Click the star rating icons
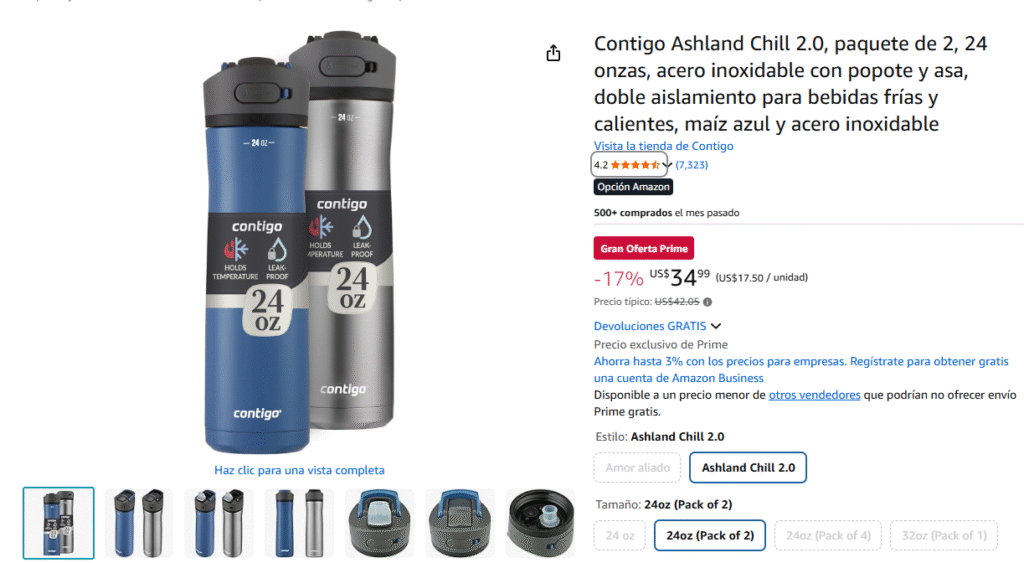 [x=635, y=165]
